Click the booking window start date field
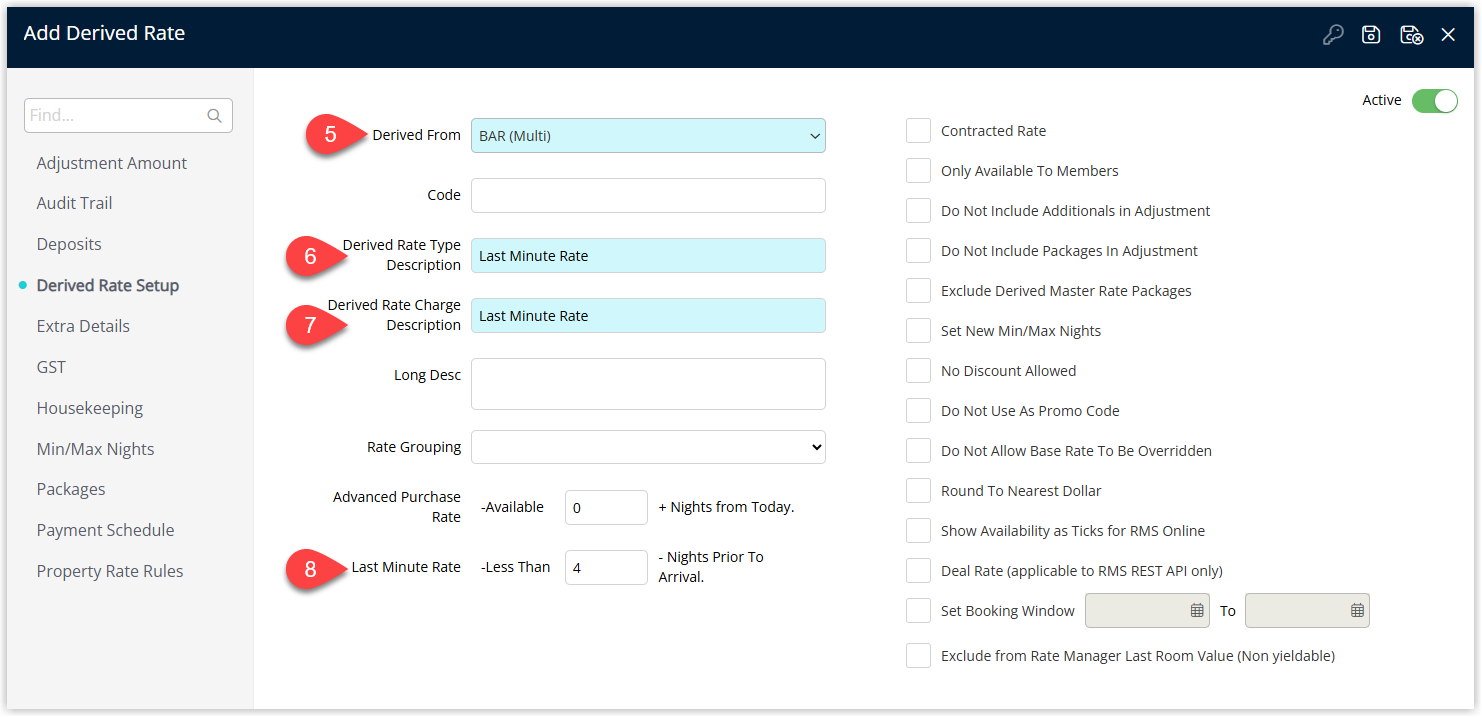 (x=1148, y=610)
